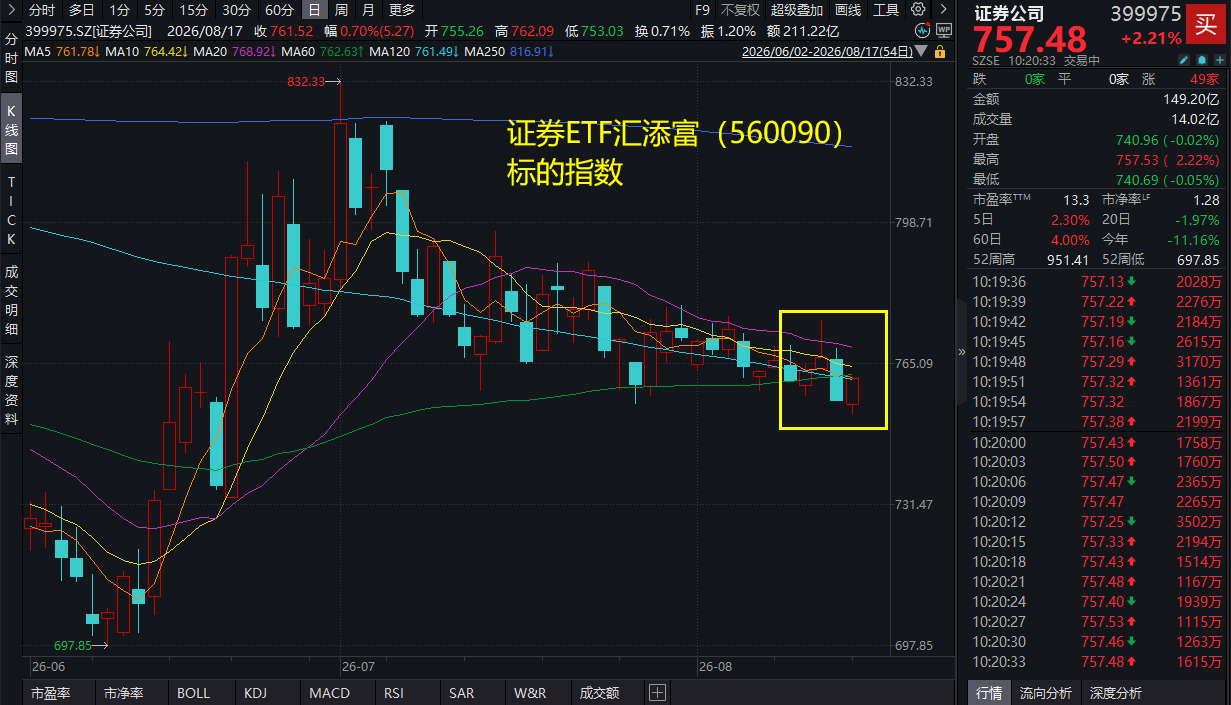
Task: Show the 市盈率 indicator
Action: (x=51, y=692)
